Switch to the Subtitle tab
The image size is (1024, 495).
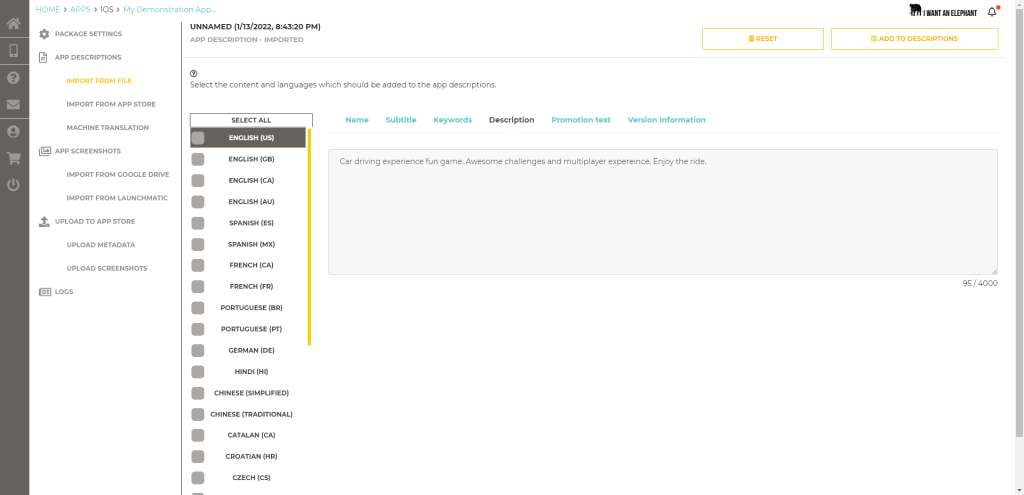click(x=401, y=120)
